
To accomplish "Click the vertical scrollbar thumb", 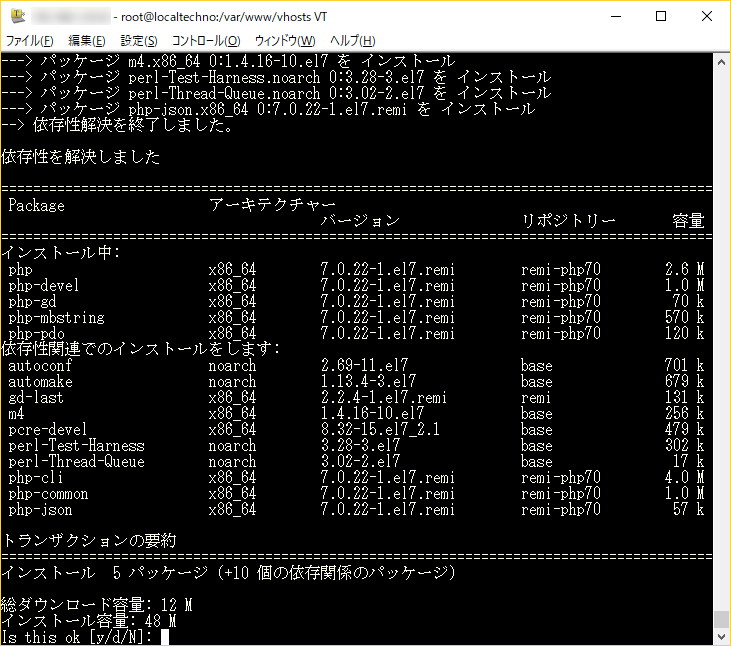I will tap(721, 619).
